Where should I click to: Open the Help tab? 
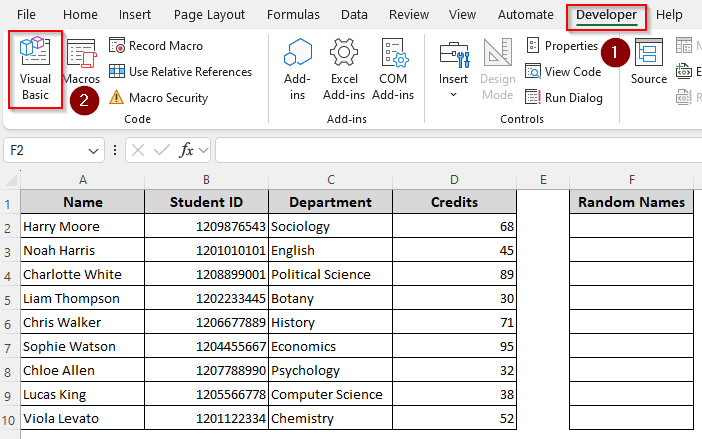pos(669,15)
